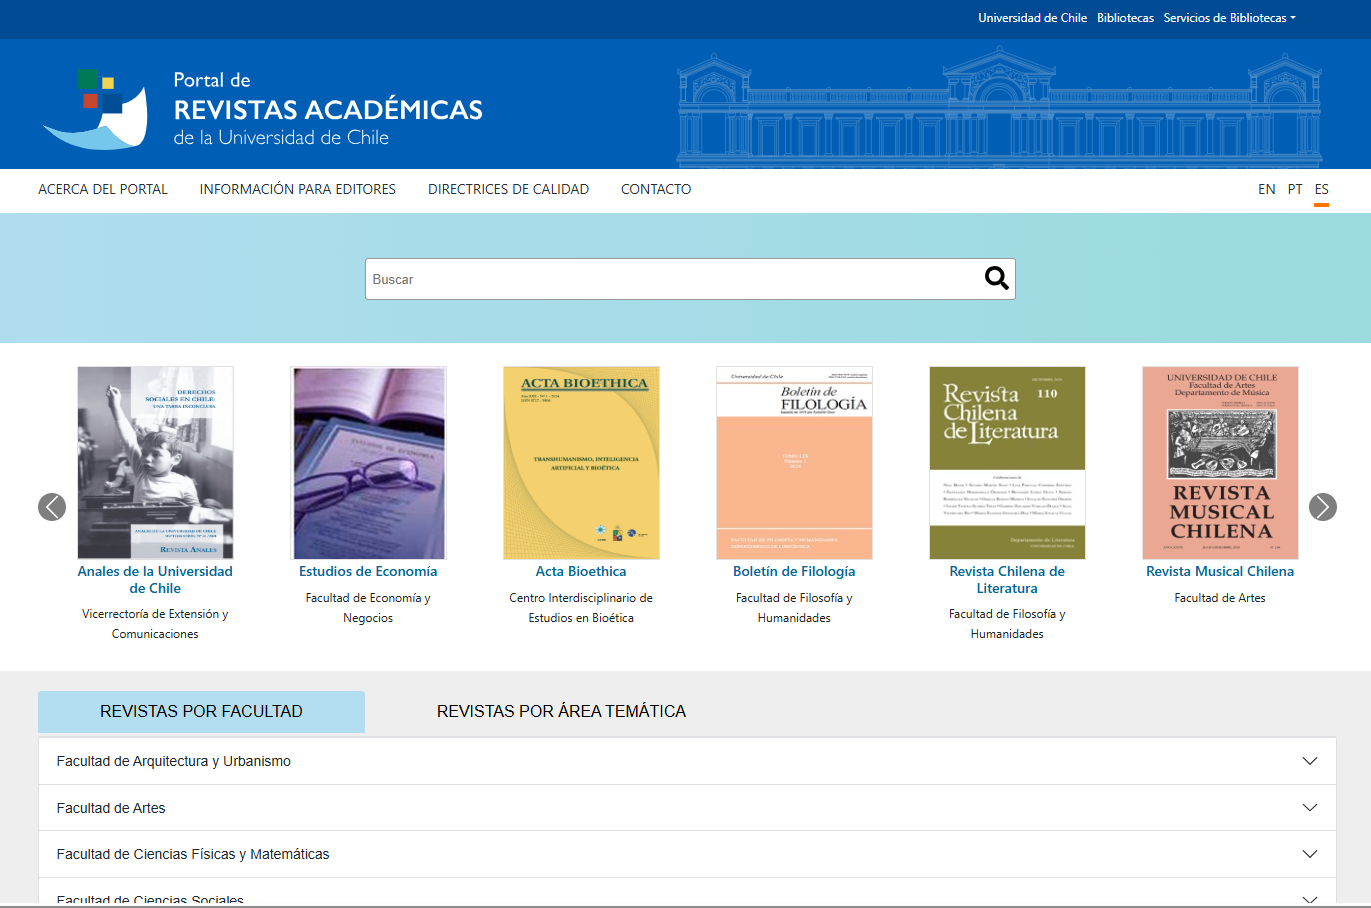Image resolution: width=1371 pixels, height=908 pixels.
Task: Click the Portal de Revistas Académicas logo
Action: click(263, 109)
